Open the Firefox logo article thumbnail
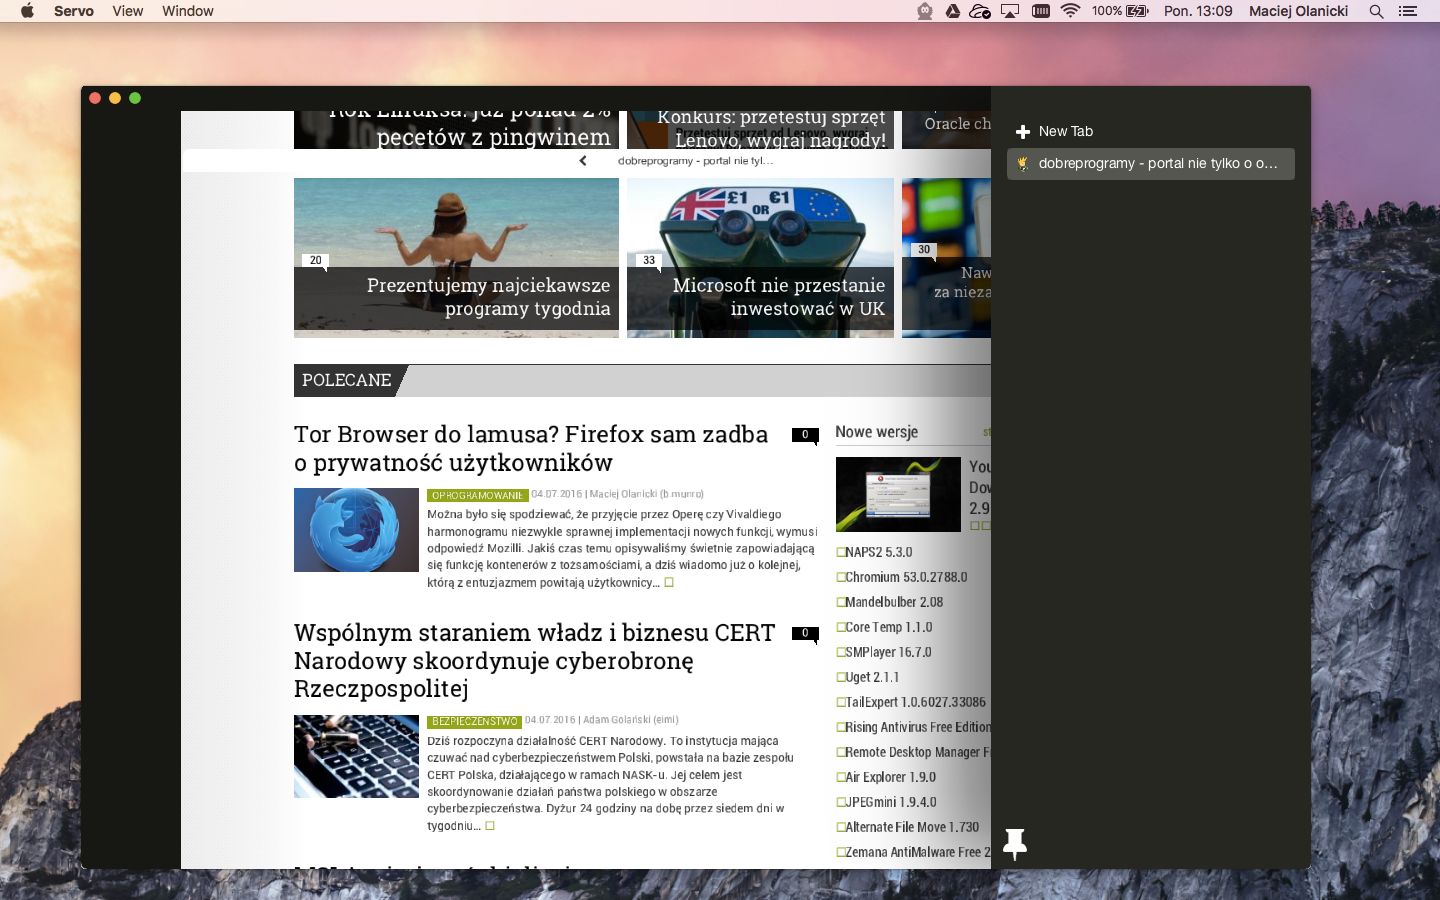Screen dimensions: 1440x900 tap(356, 530)
